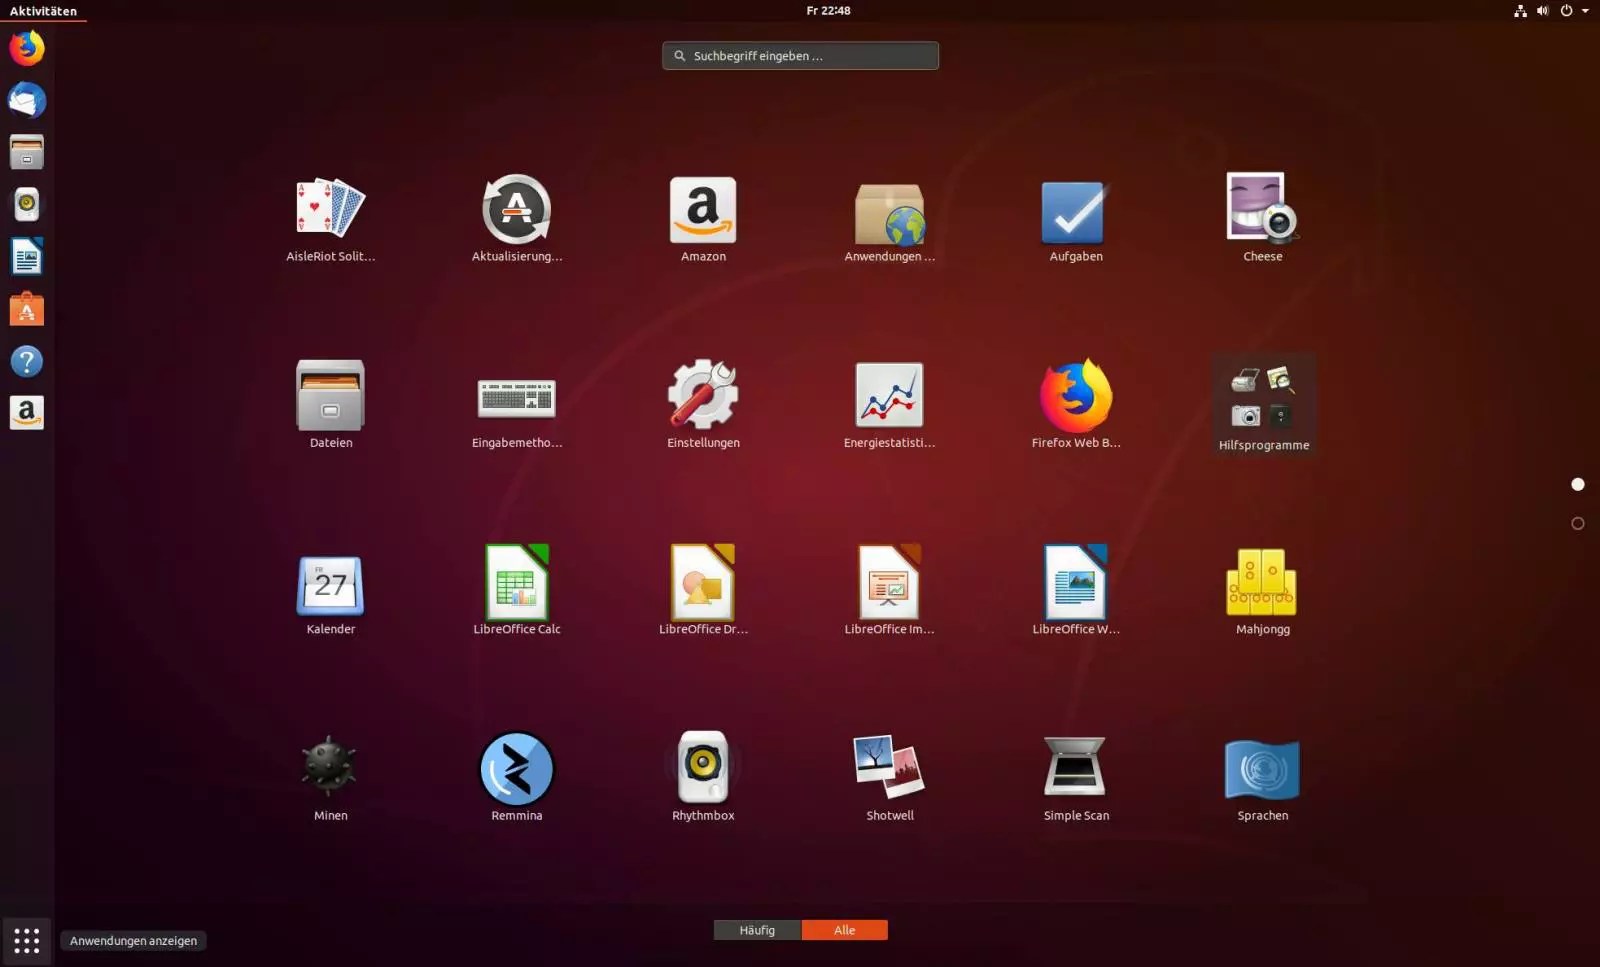Viewport: 1600px width, 967px height.
Task: Click the network status icon
Action: click(1520, 11)
